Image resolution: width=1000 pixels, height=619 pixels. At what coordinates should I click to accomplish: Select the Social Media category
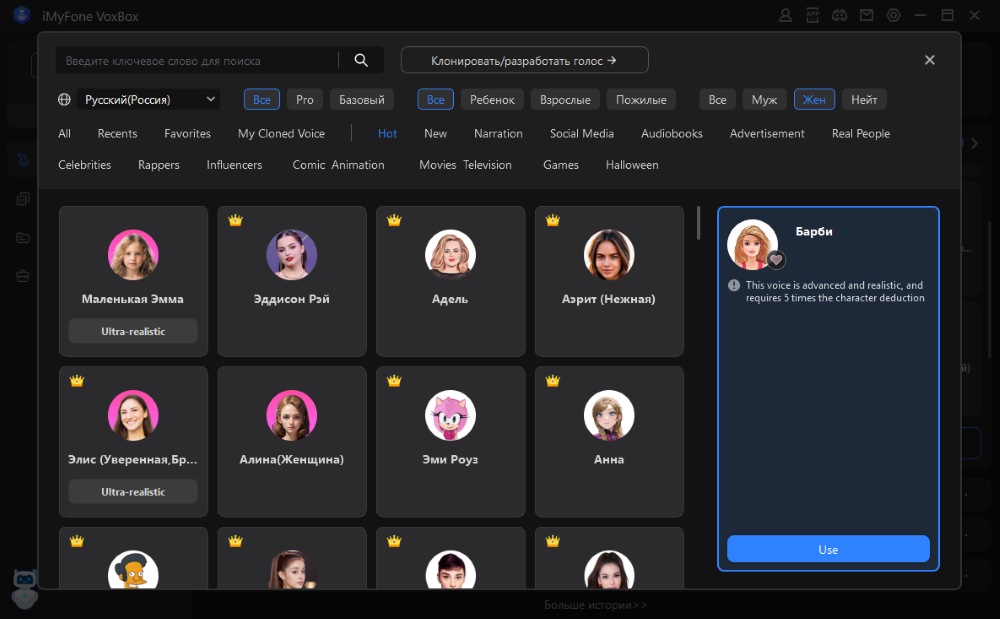click(x=582, y=134)
